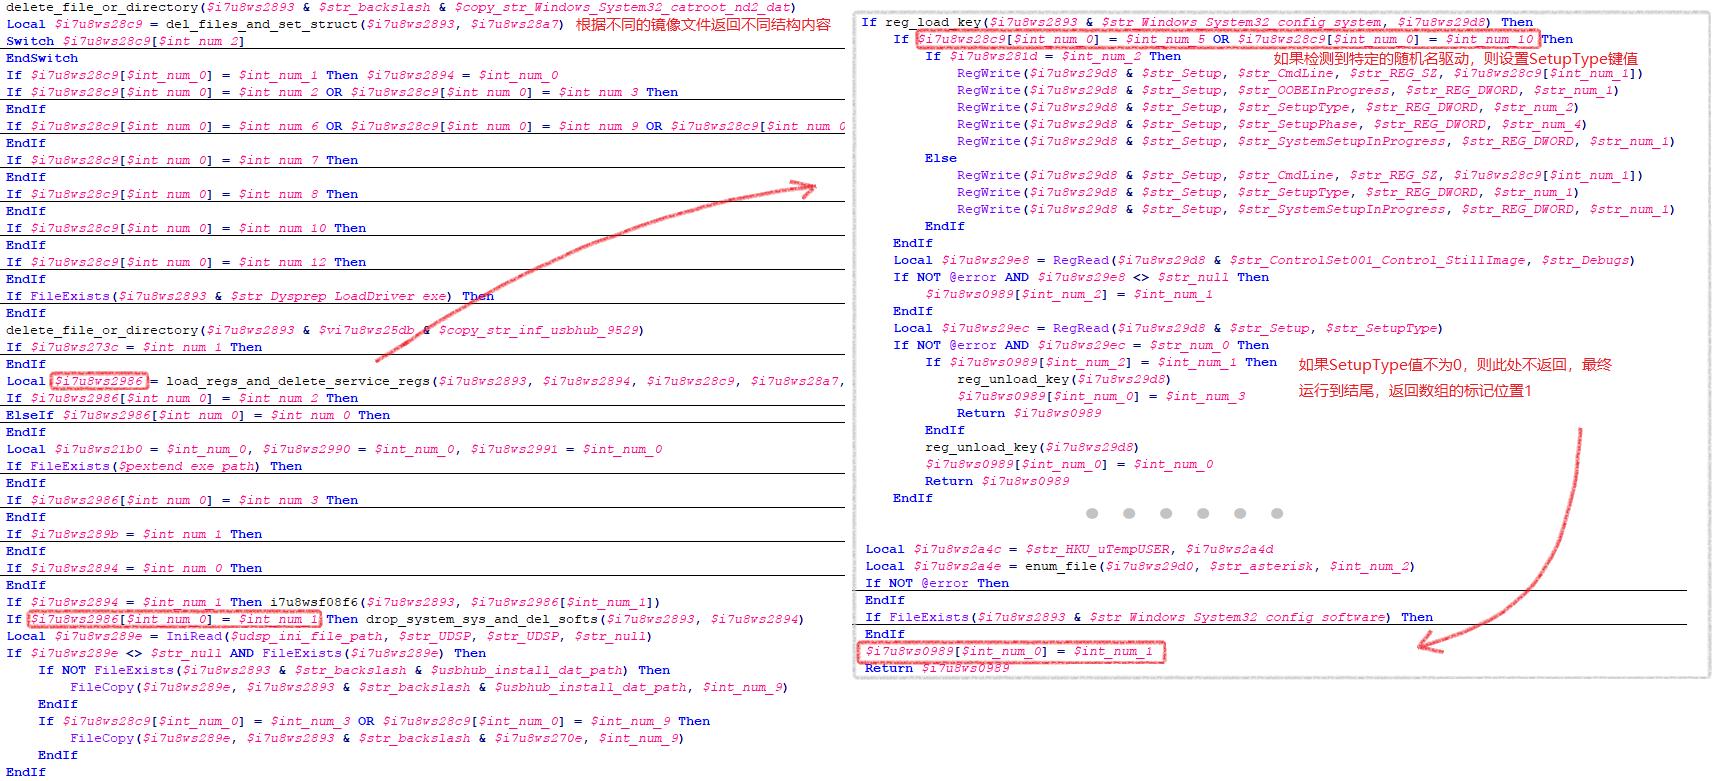The image size is (1718, 781).
Task: Click 'If NOT FileExists' with $usbhub_install_dat_path
Action: coord(354,670)
